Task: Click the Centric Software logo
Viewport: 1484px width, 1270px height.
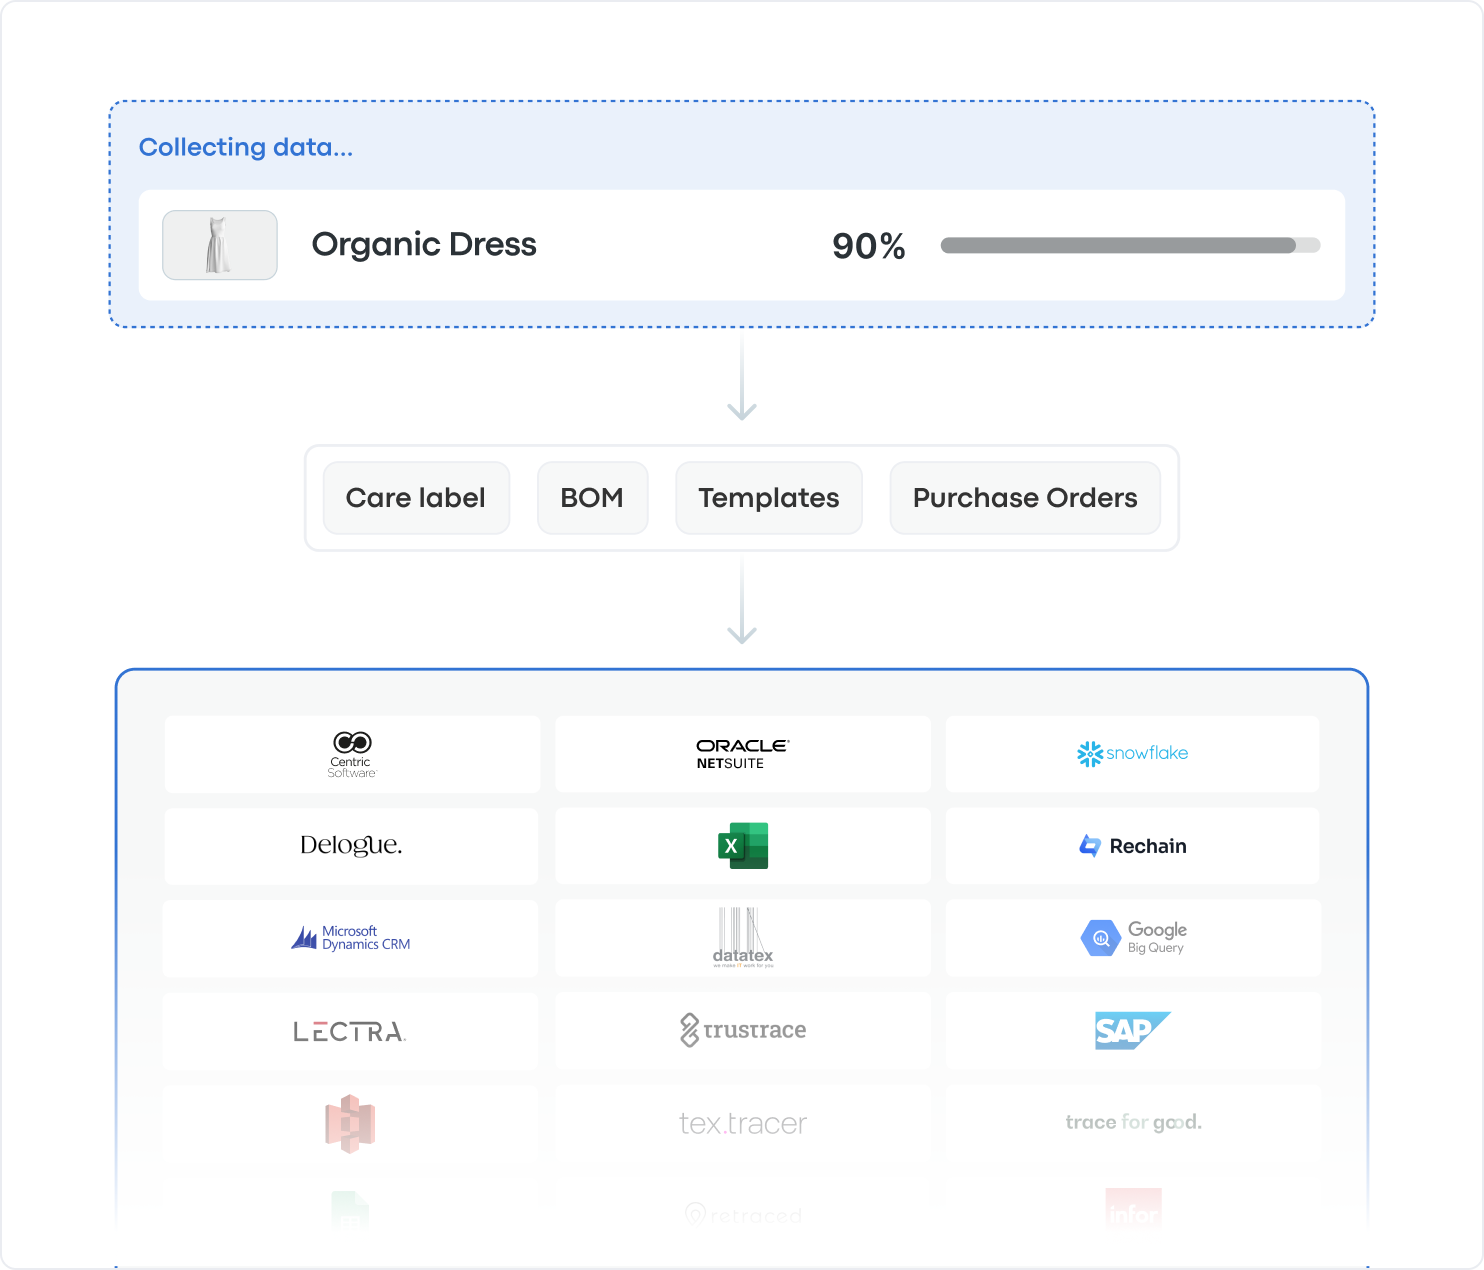Action: tap(352, 754)
